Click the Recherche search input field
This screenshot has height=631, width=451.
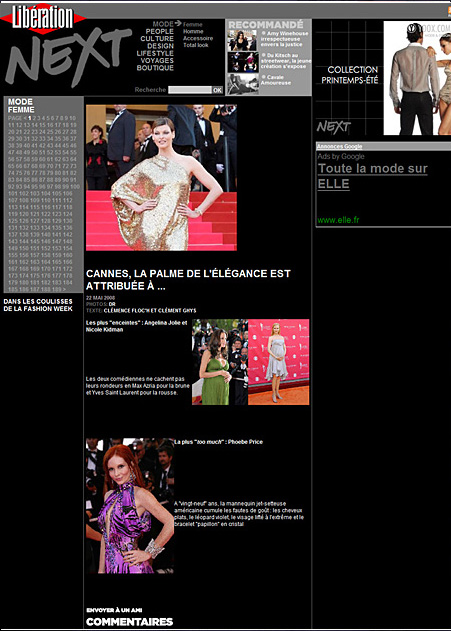[x=190, y=90]
